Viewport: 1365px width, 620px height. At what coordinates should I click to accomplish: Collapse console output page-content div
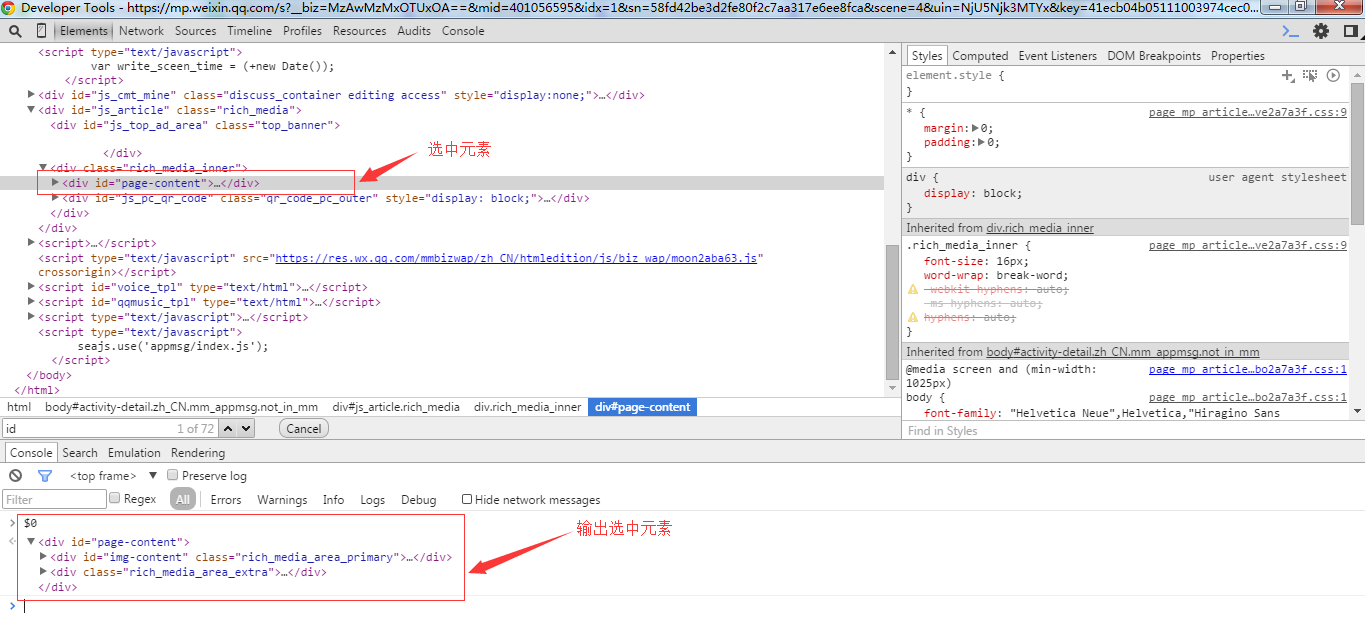point(31,542)
